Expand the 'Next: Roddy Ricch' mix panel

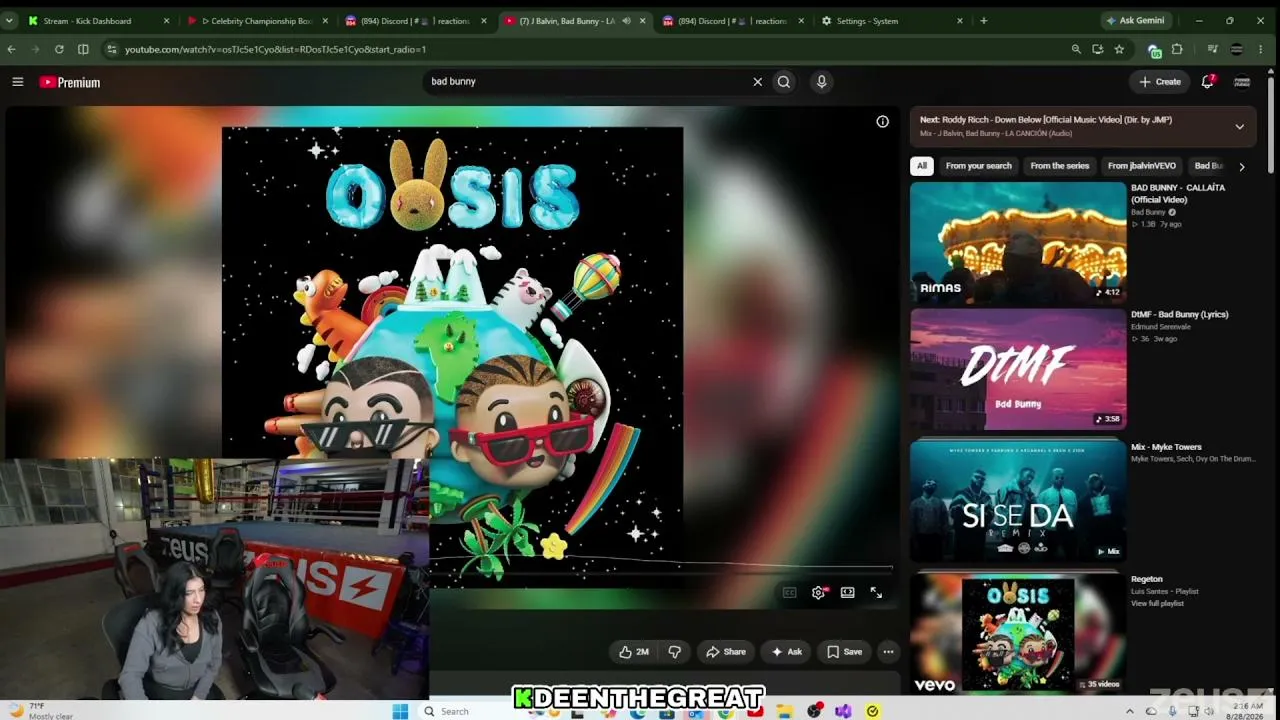[1239, 127]
